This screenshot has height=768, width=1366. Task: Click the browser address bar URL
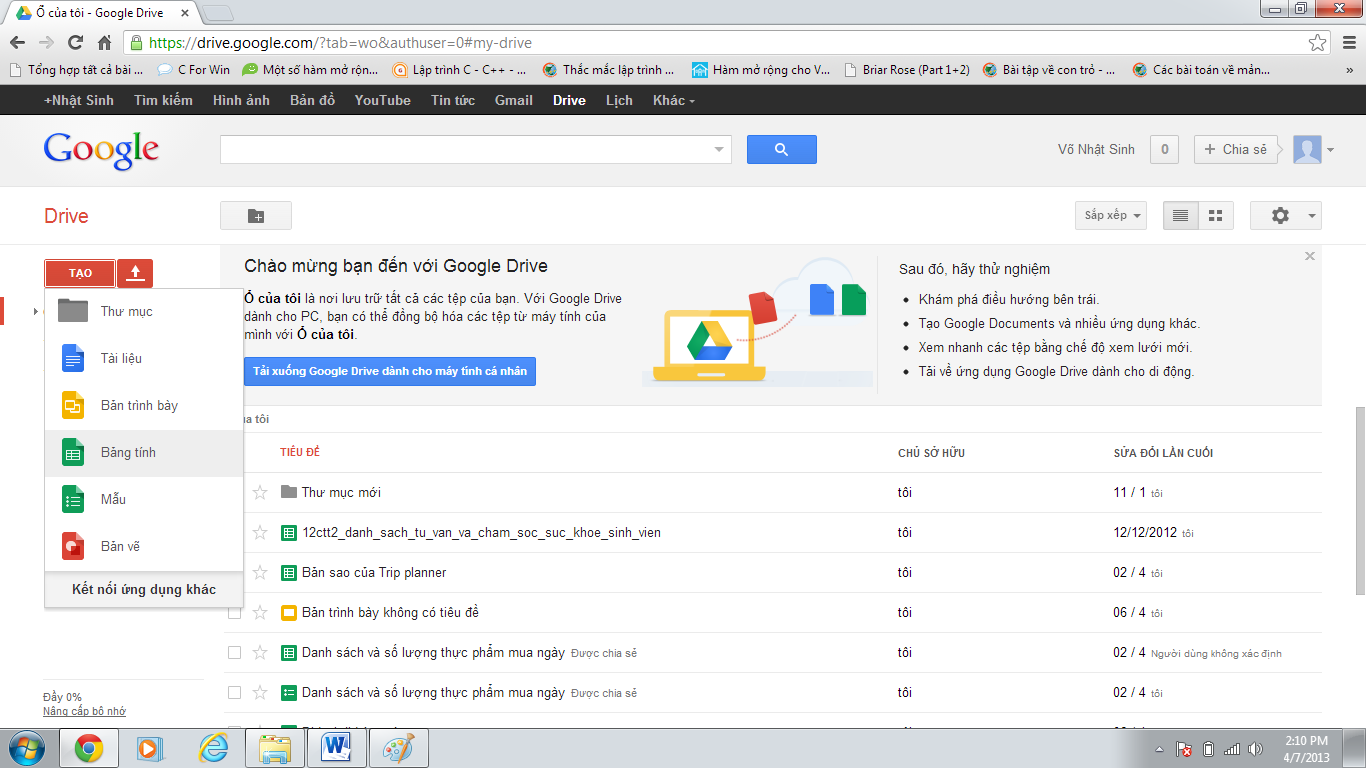340,43
